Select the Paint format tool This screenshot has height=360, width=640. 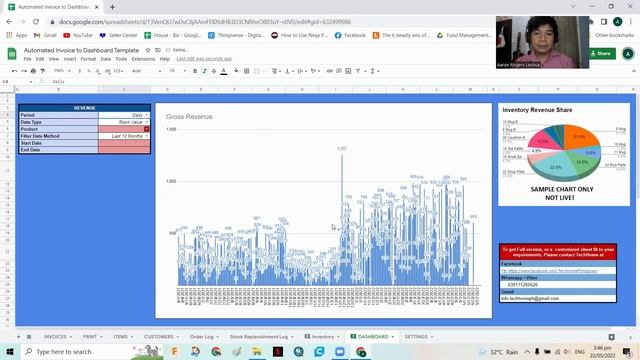(x=42, y=71)
